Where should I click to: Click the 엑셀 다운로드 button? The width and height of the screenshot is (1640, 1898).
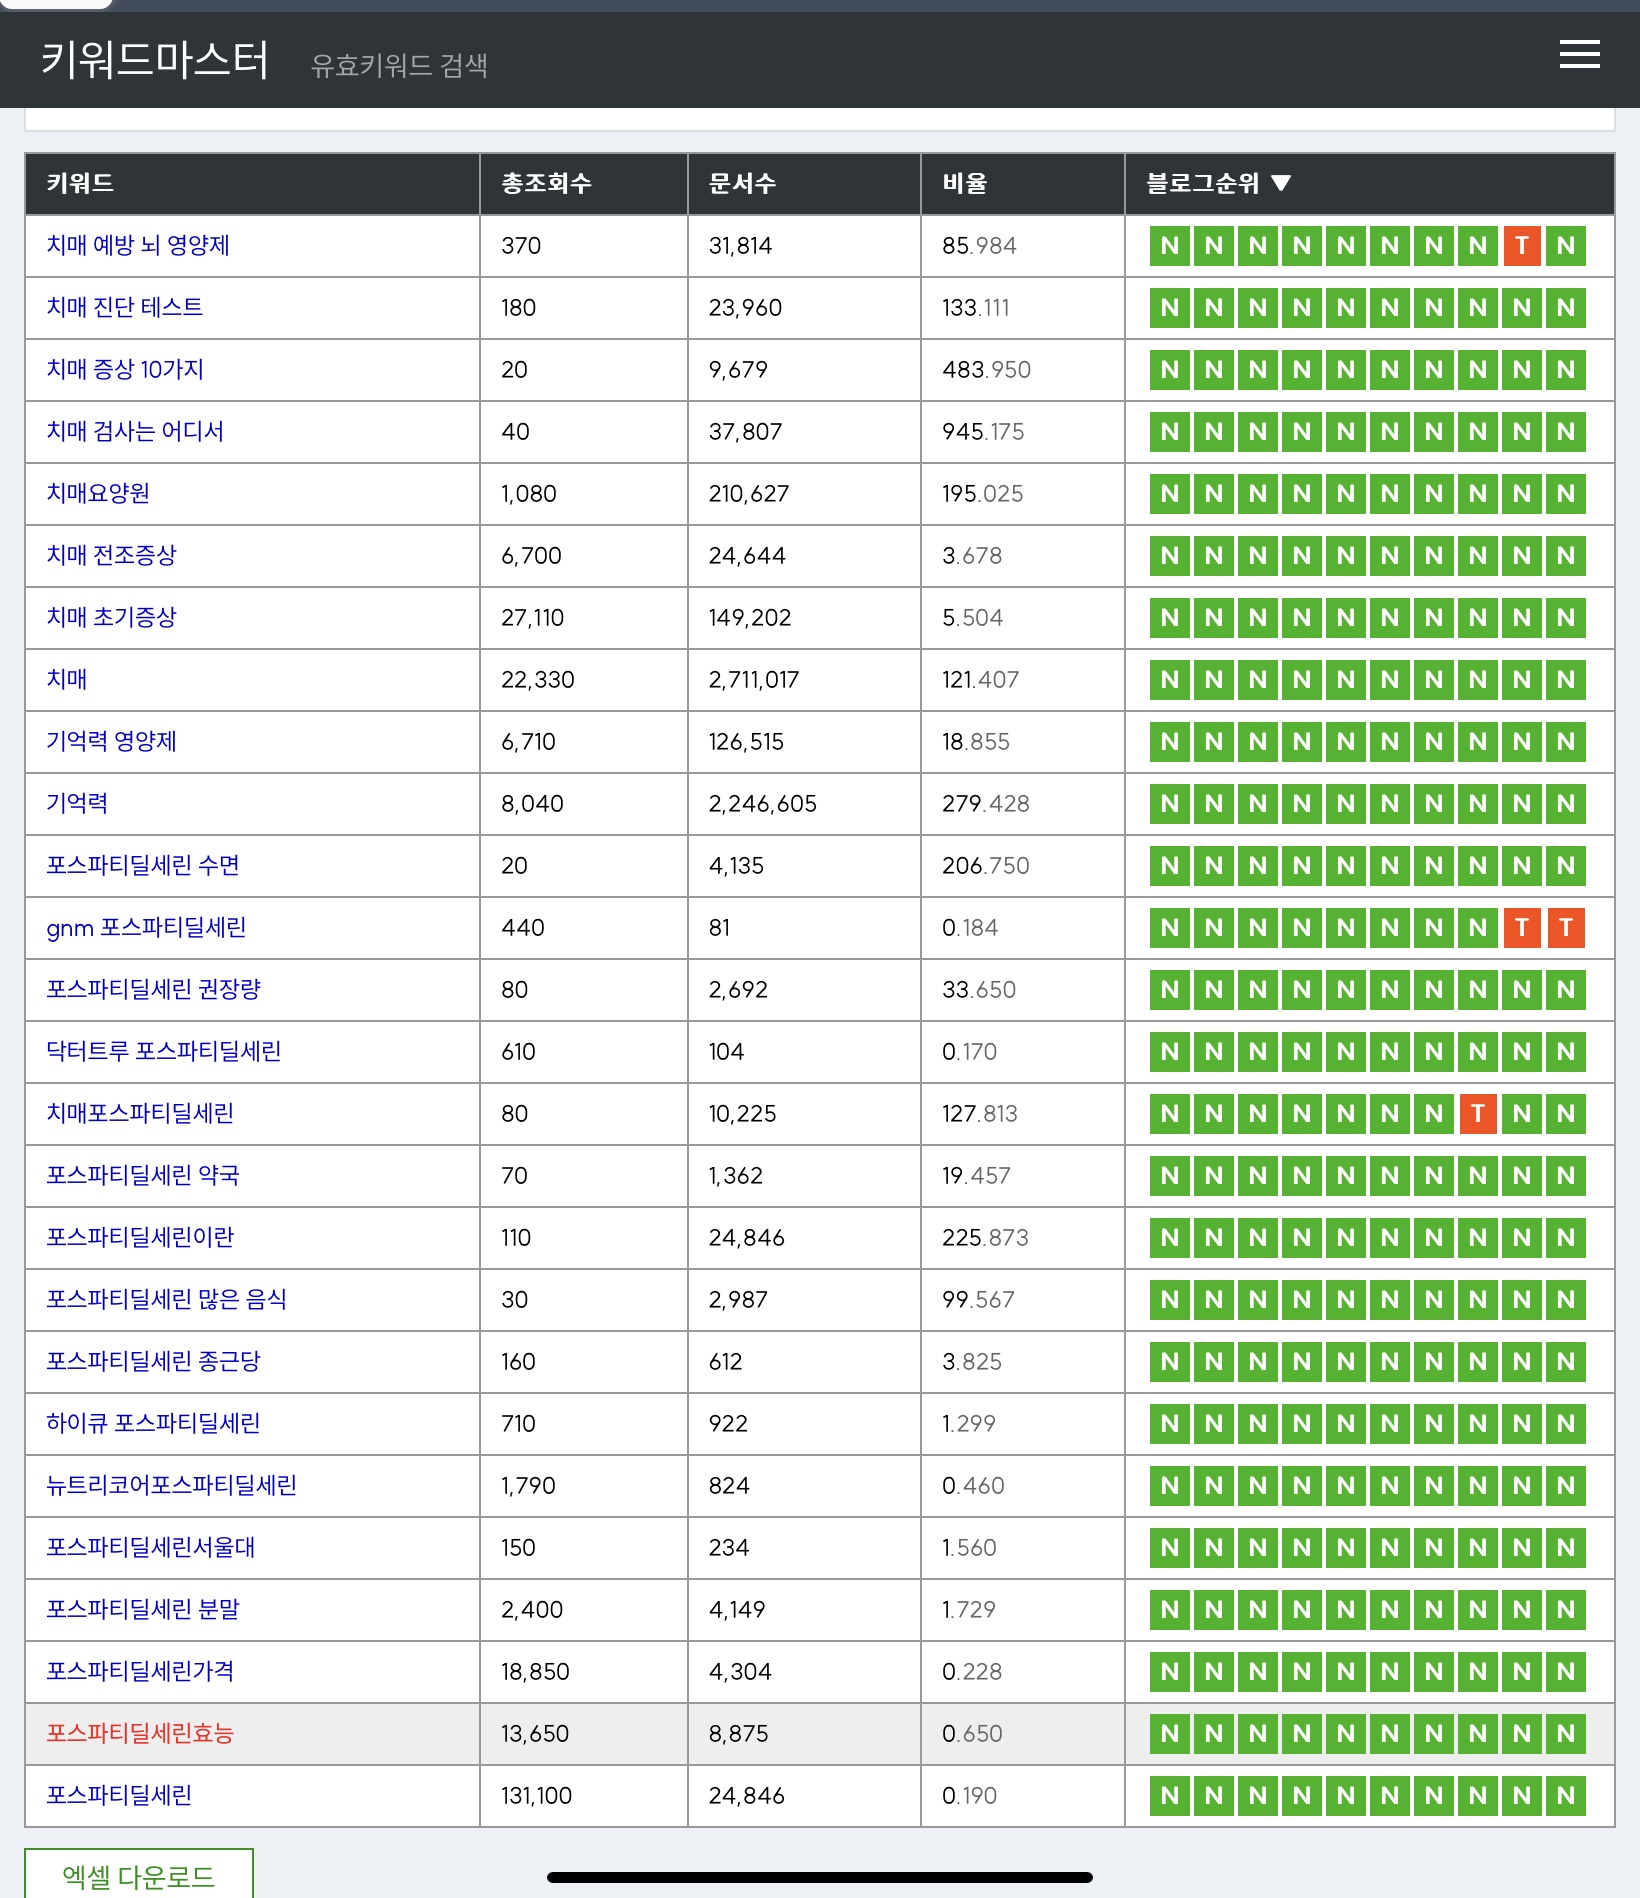coord(139,1875)
